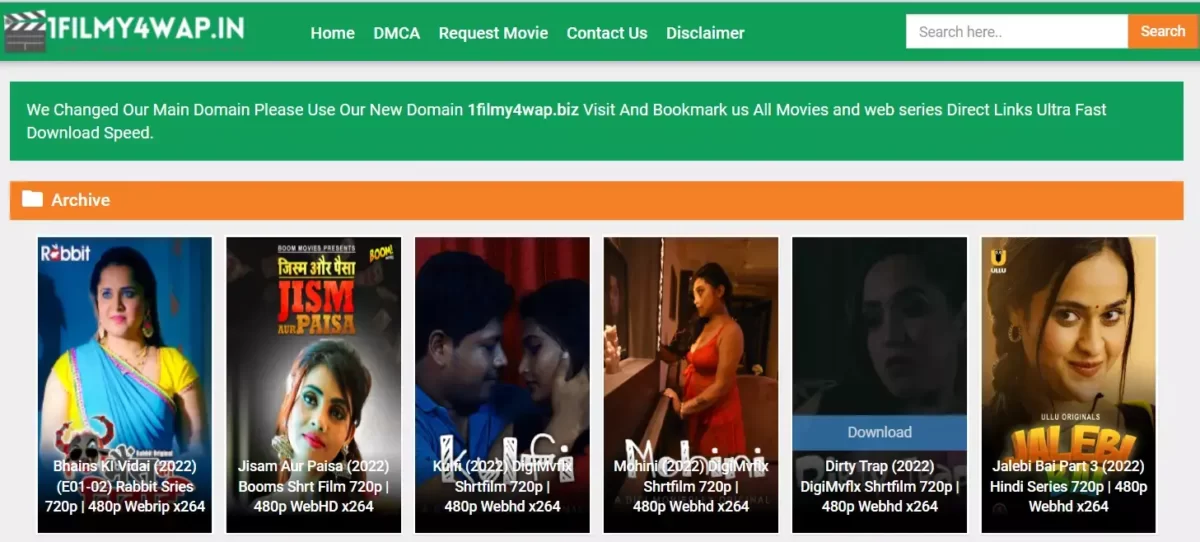Image resolution: width=1200 pixels, height=542 pixels.
Task: Click the Archive section heading
Action: point(80,200)
